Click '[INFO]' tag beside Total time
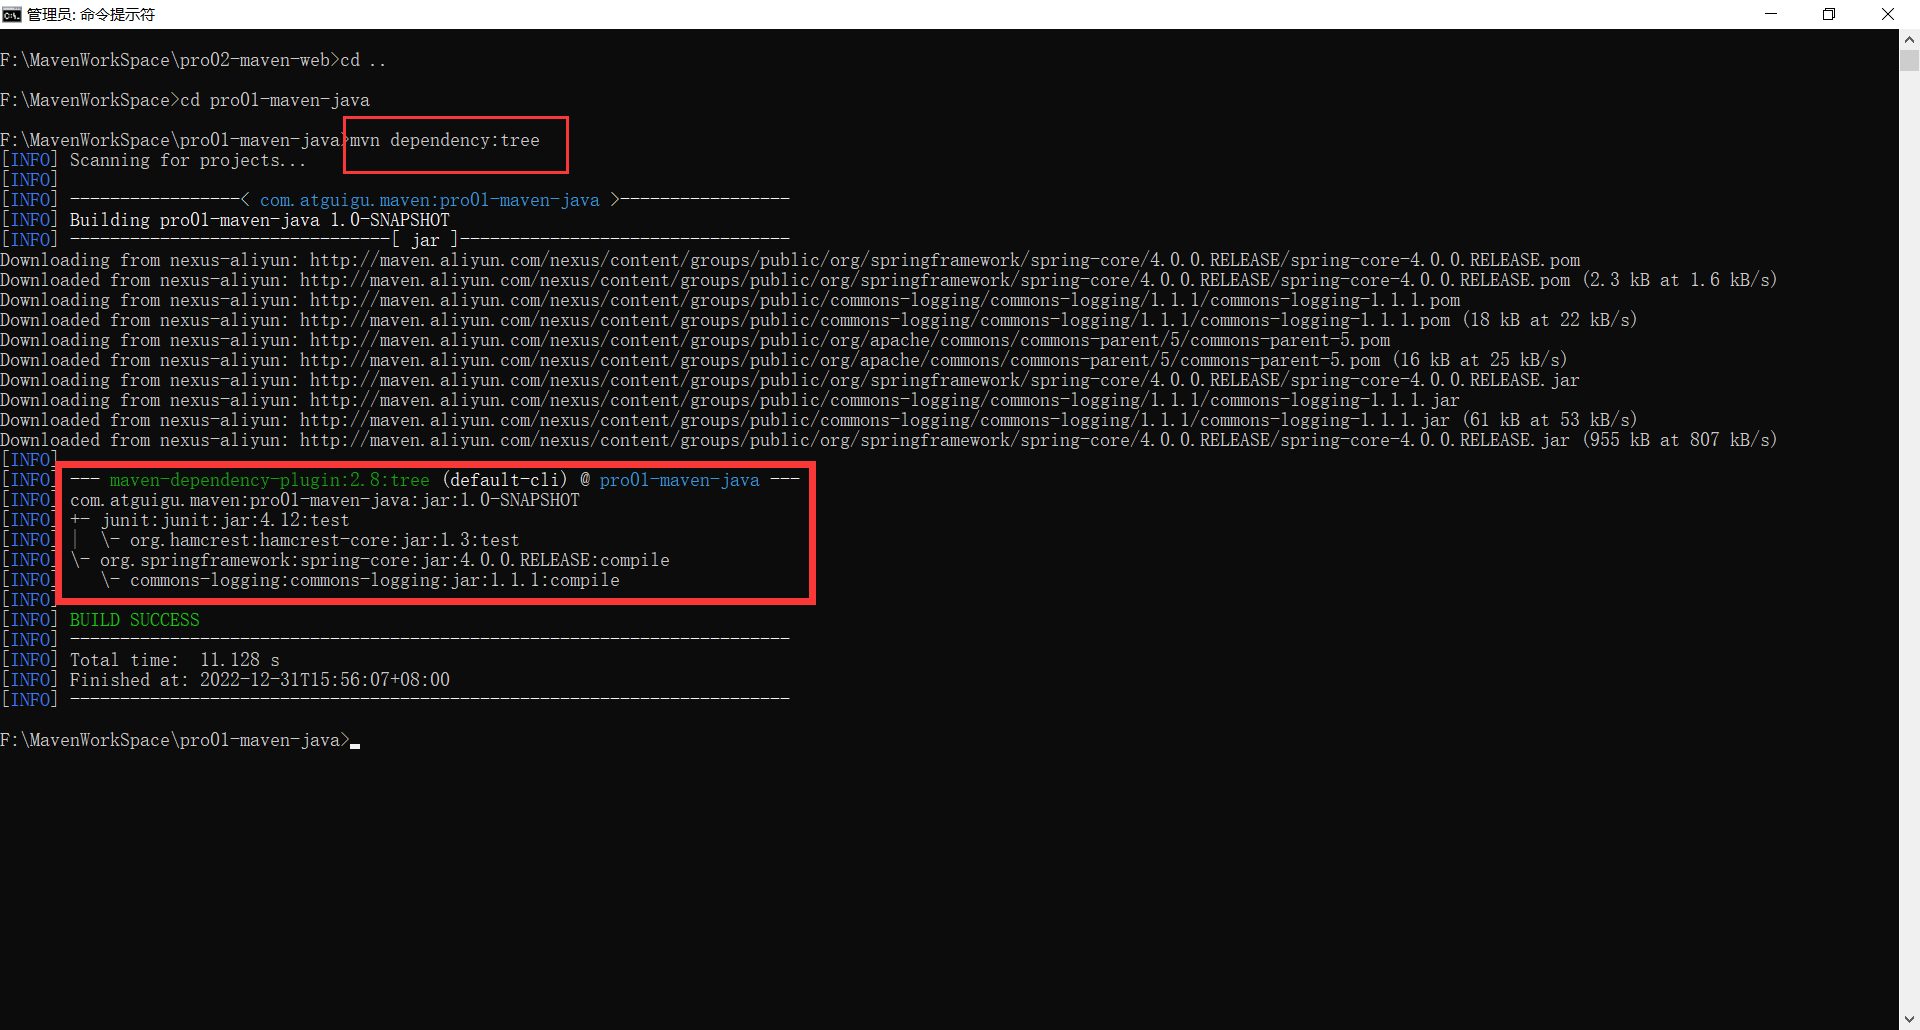Image resolution: width=1920 pixels, height=1030 pixels. click(x=30, y=660)
